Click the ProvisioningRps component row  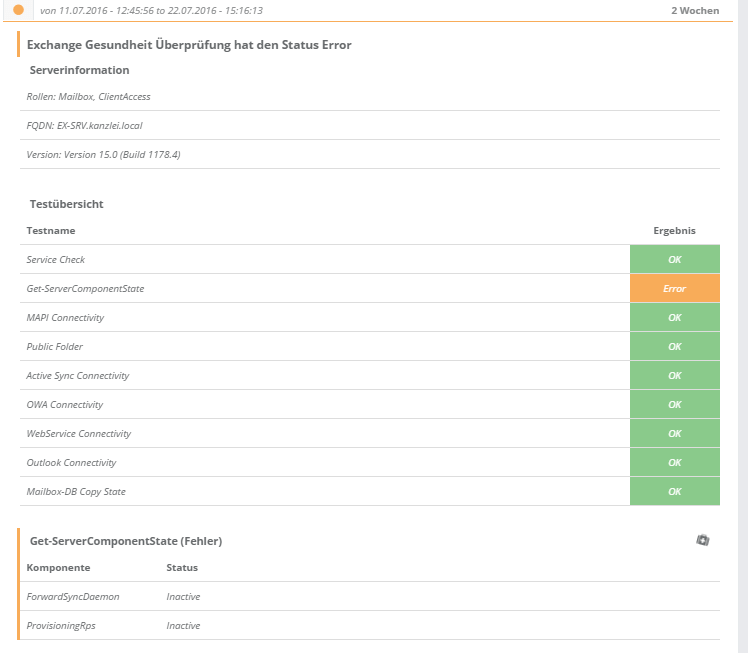(x=62, y=625)
